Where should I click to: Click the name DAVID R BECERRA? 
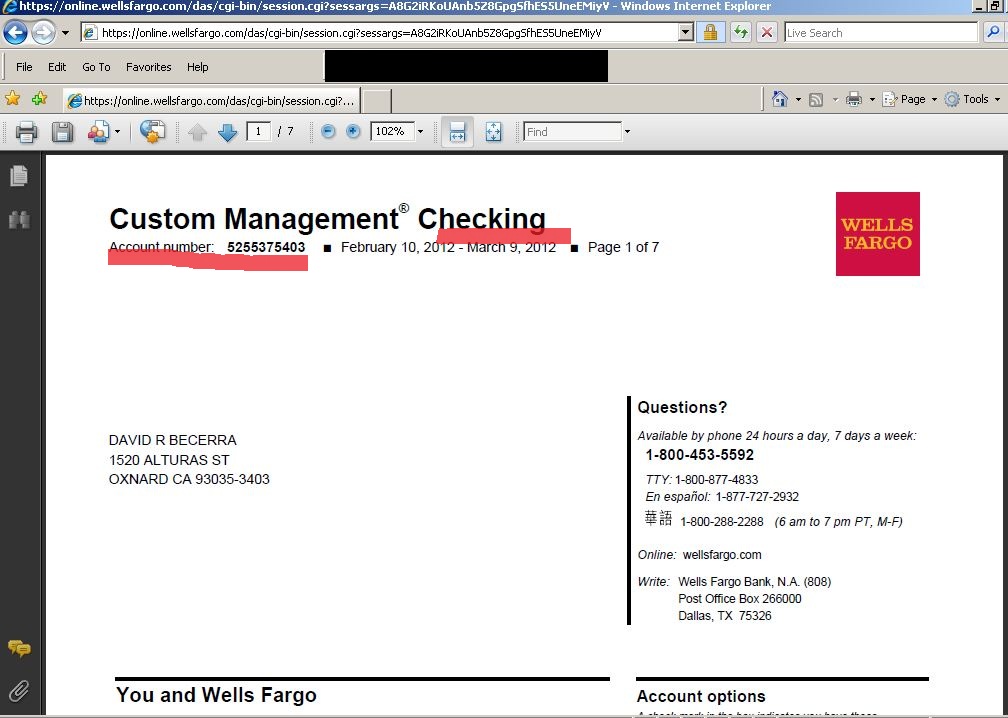click(x=172, y=440)
